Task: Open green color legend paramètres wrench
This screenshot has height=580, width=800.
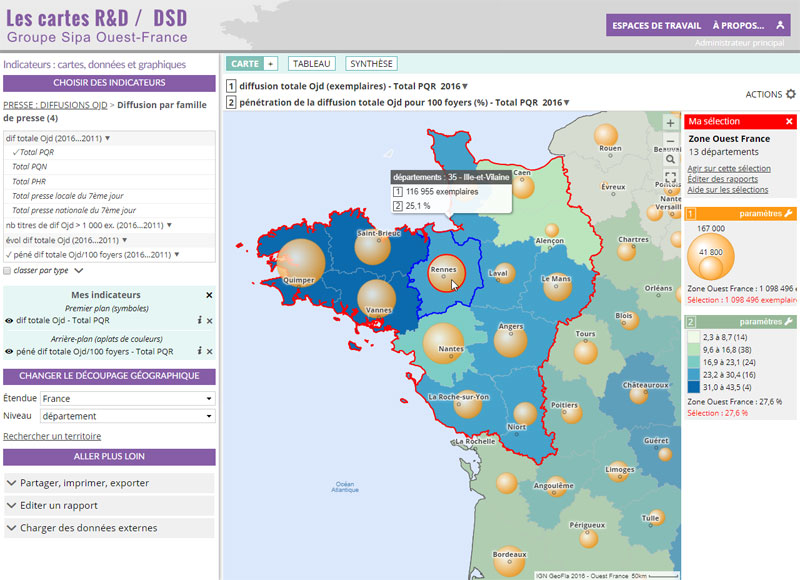Action: click(x=788, y=321)
